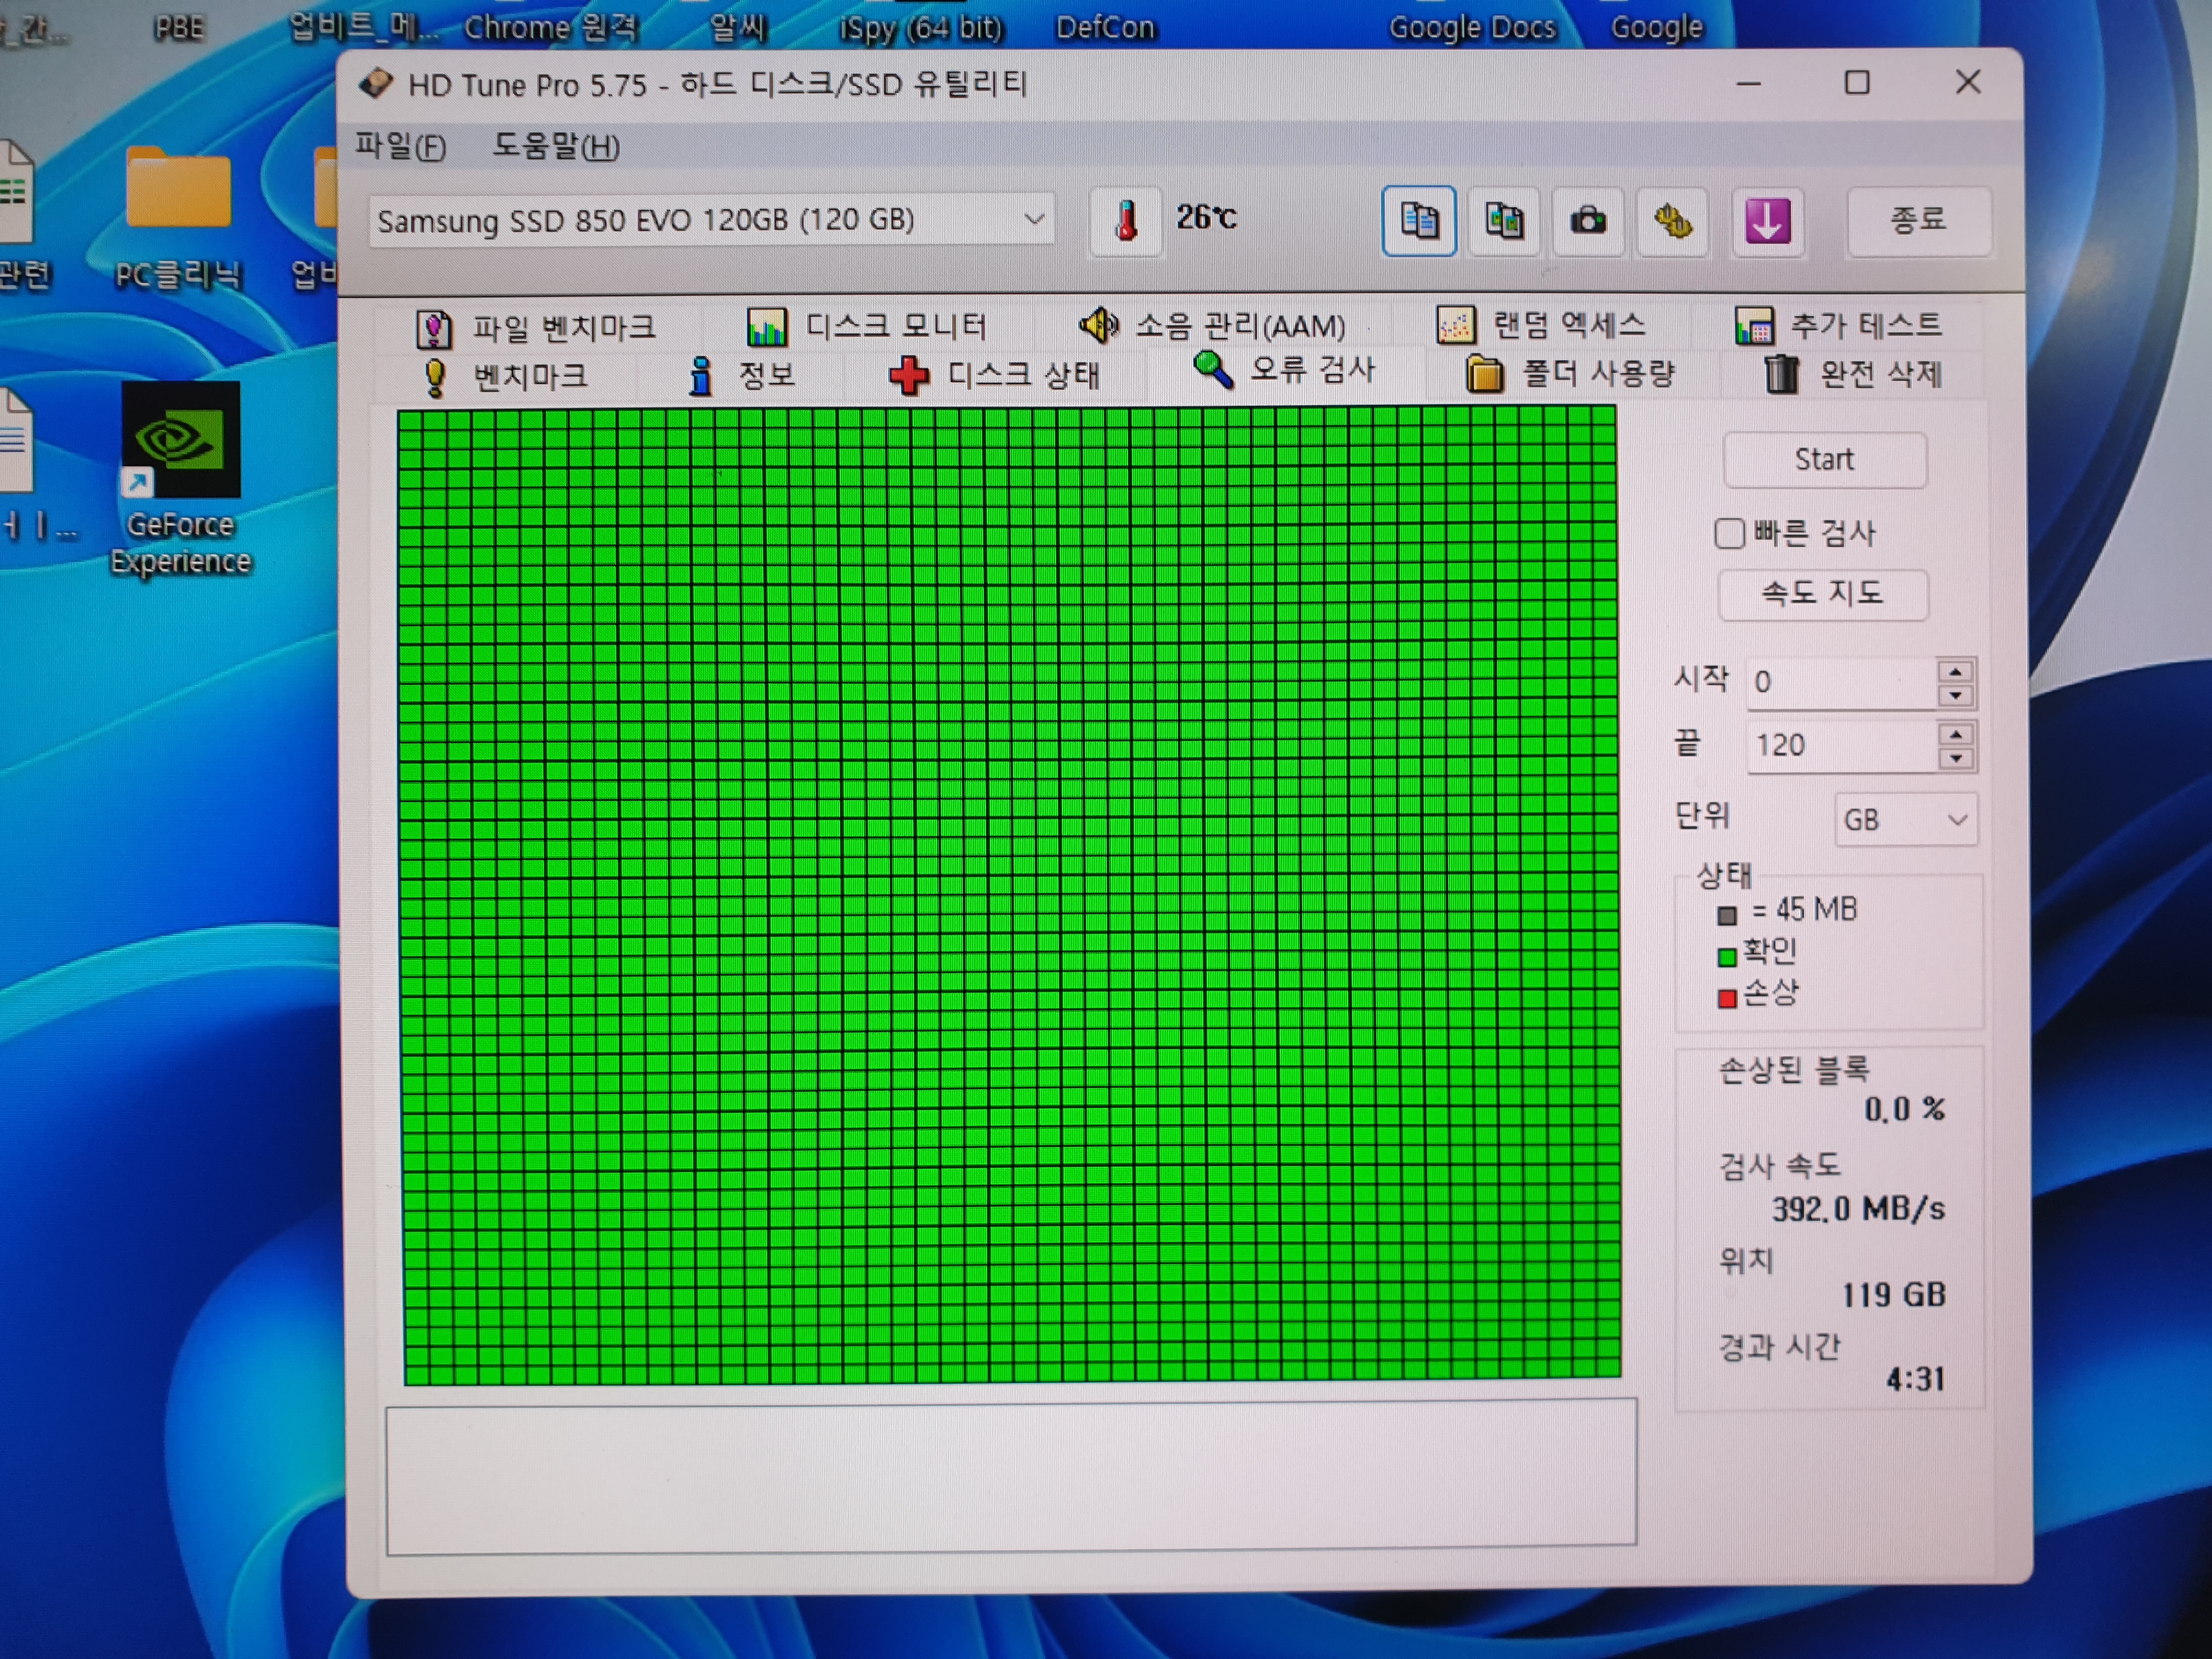Switch to 추가 테스트 tab
The width and height of the screenshot is (2212, 1659).
pos(1838,324)
